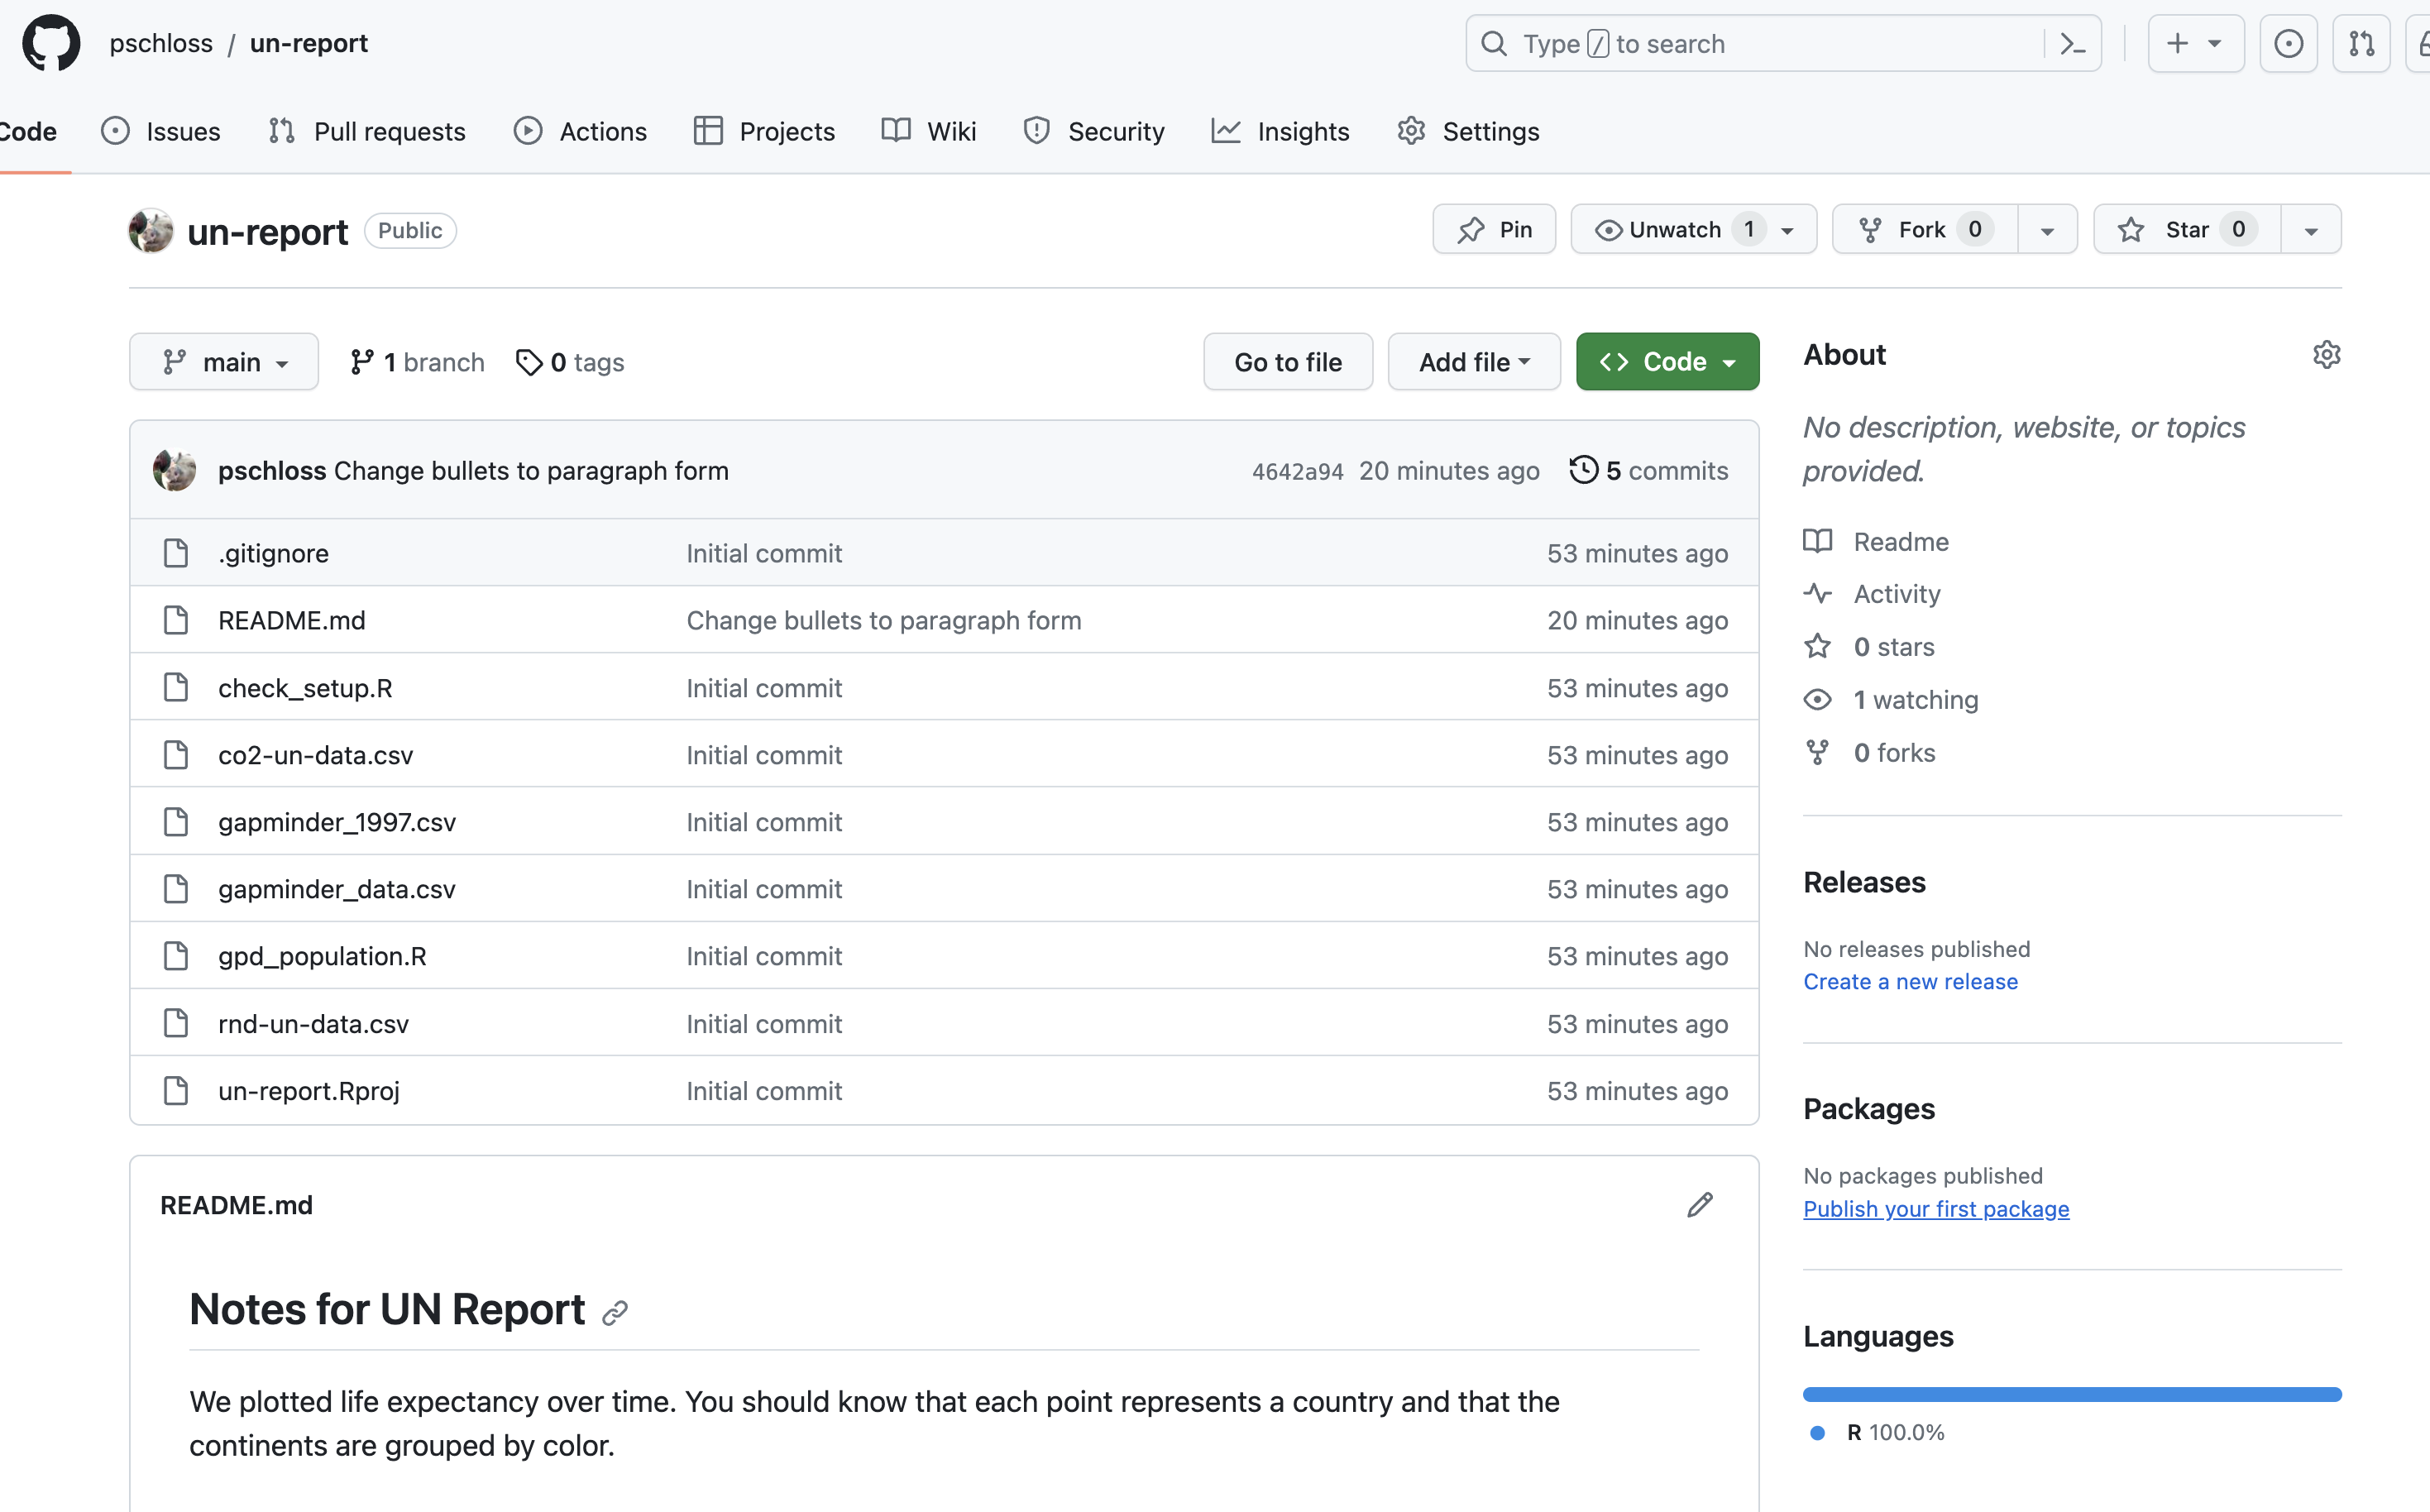Image resolution: width=2430 pixels, height=1512 pixels.
Task: Switch to the Actions tab
Action: tap(581, 131)
